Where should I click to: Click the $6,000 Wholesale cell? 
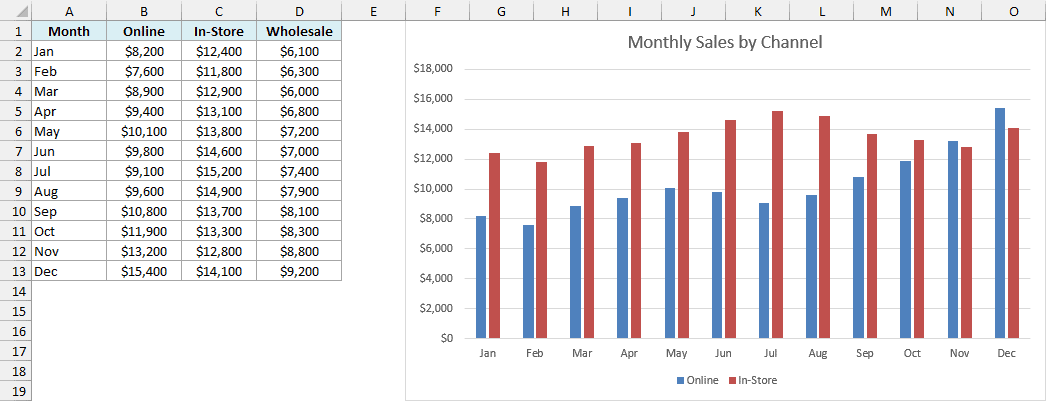[x=300, y=91]
